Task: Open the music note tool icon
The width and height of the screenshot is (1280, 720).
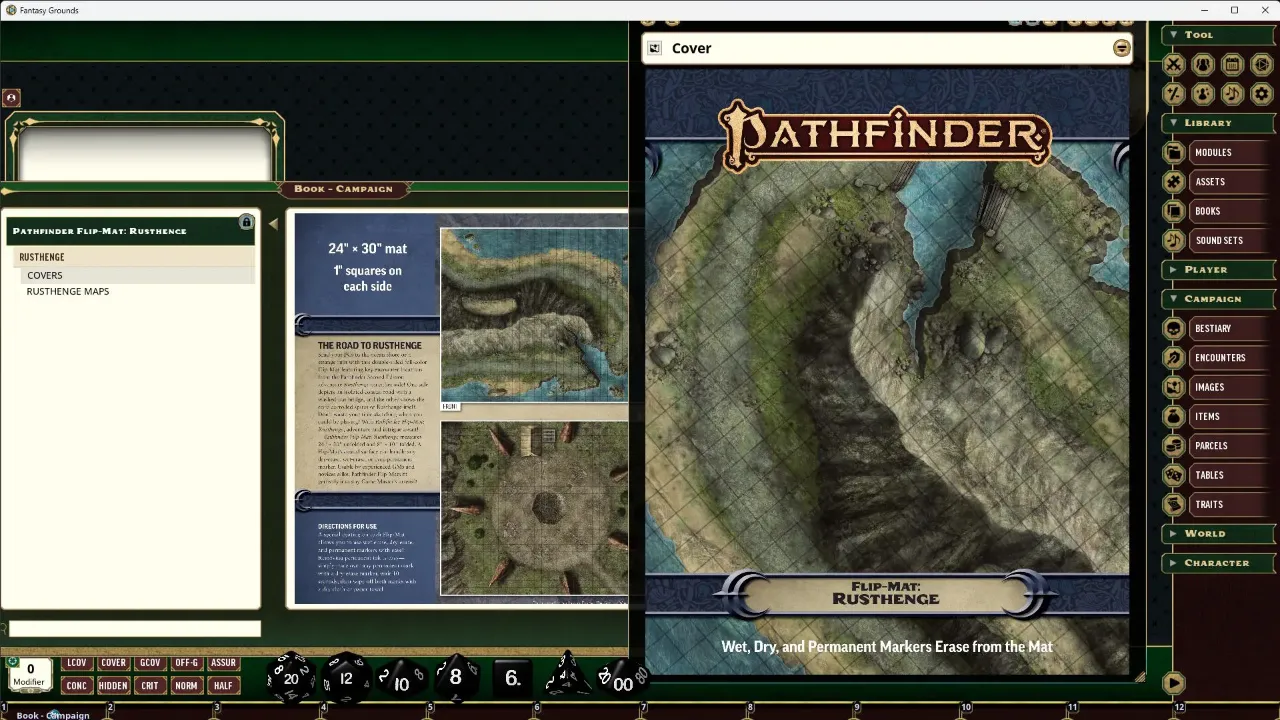Action: 1232,94
